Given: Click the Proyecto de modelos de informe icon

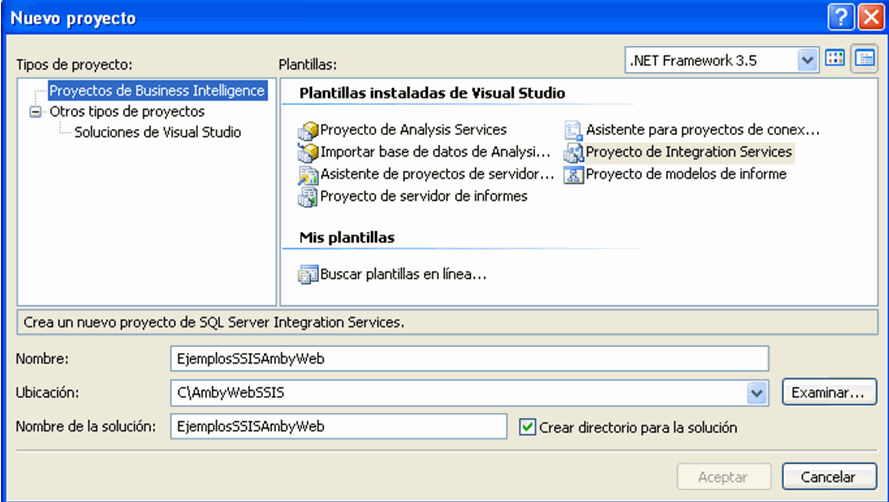Looking at the screenshot, I should (x=573, y=175).
